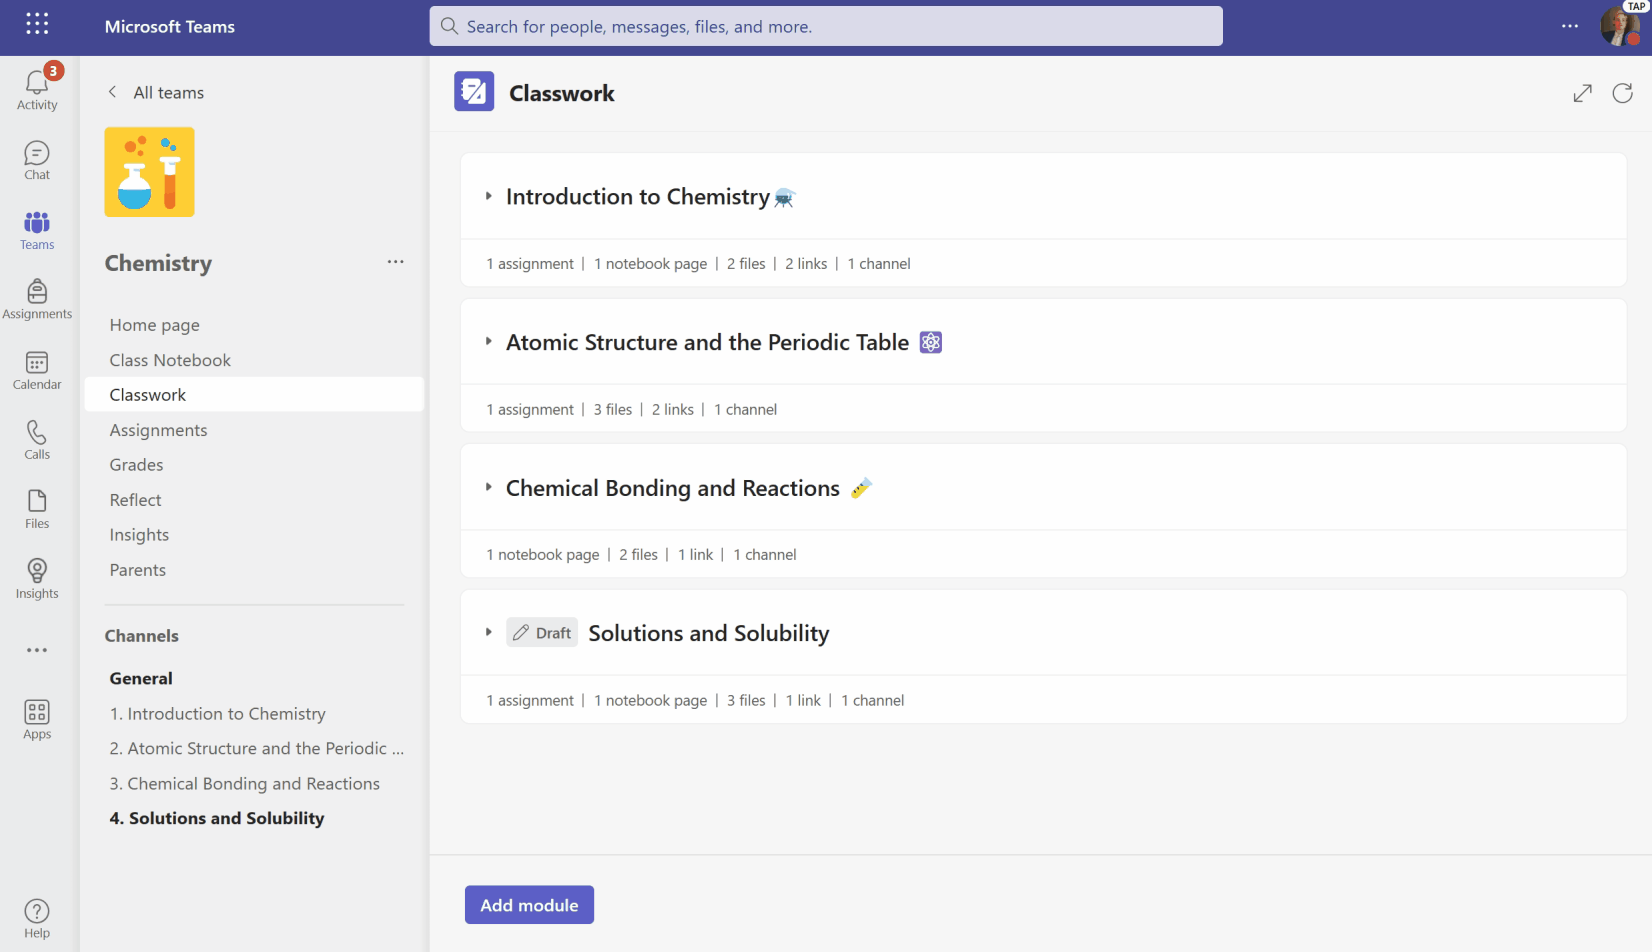The width and height of the screenshot is (1652, 952).
Task: Click the Help icon
Action: click(36, 916)
